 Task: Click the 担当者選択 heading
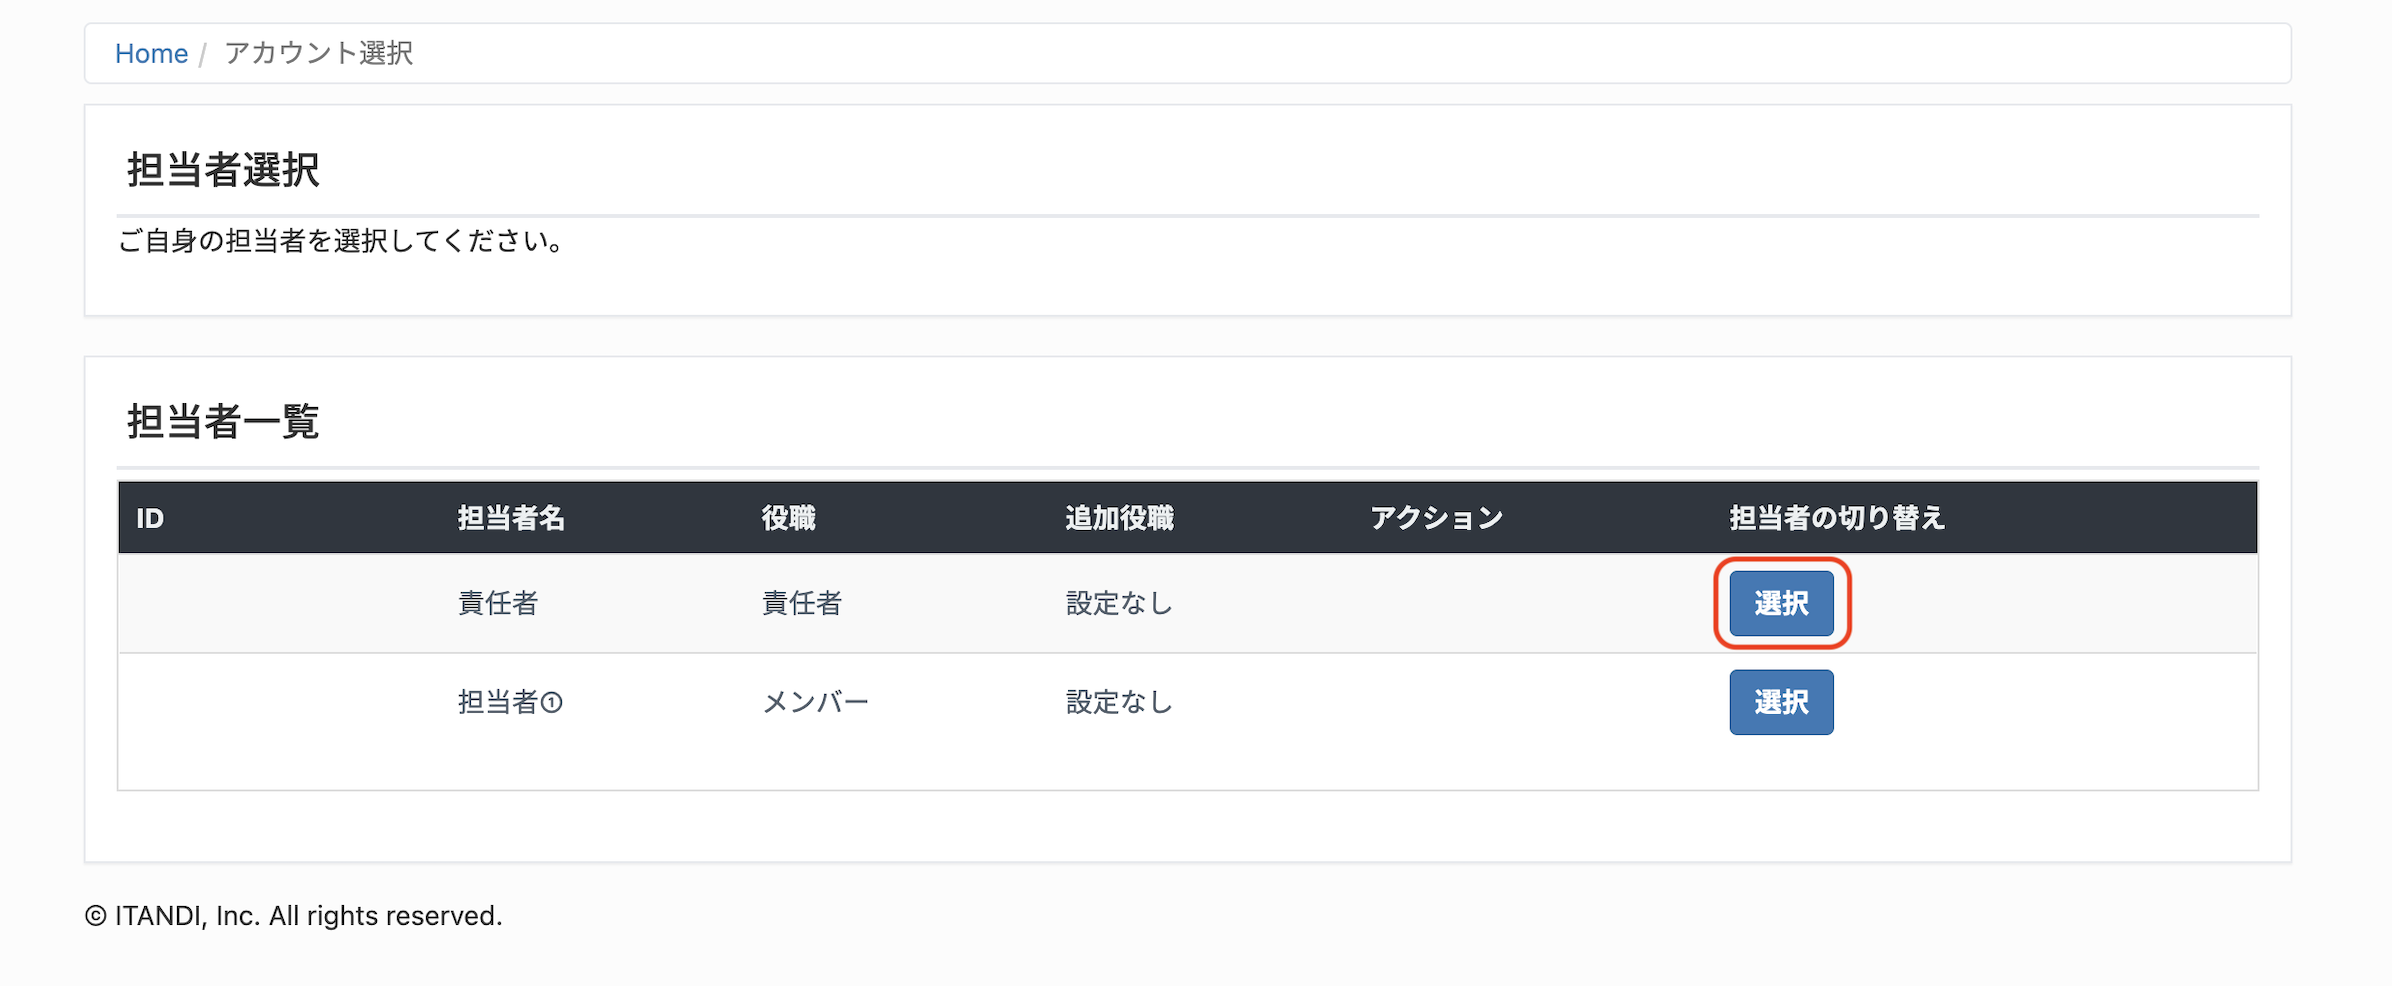tap(223, 169)
